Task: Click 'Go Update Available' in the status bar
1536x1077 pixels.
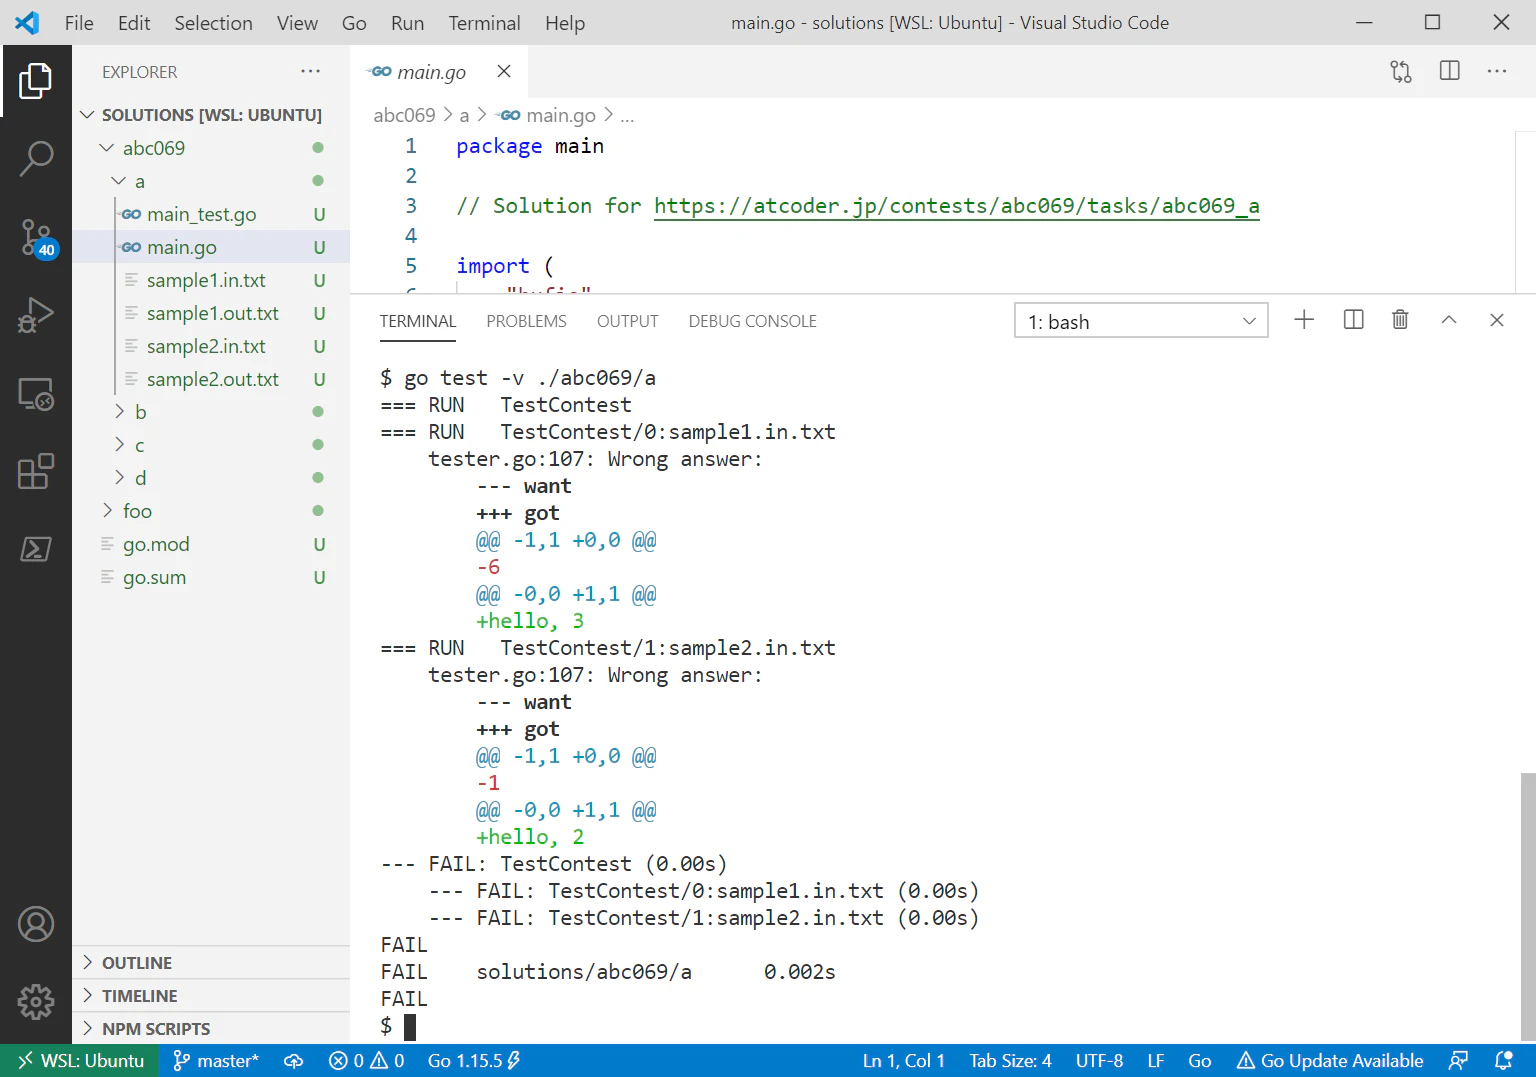Action: pos(1330,1061)
